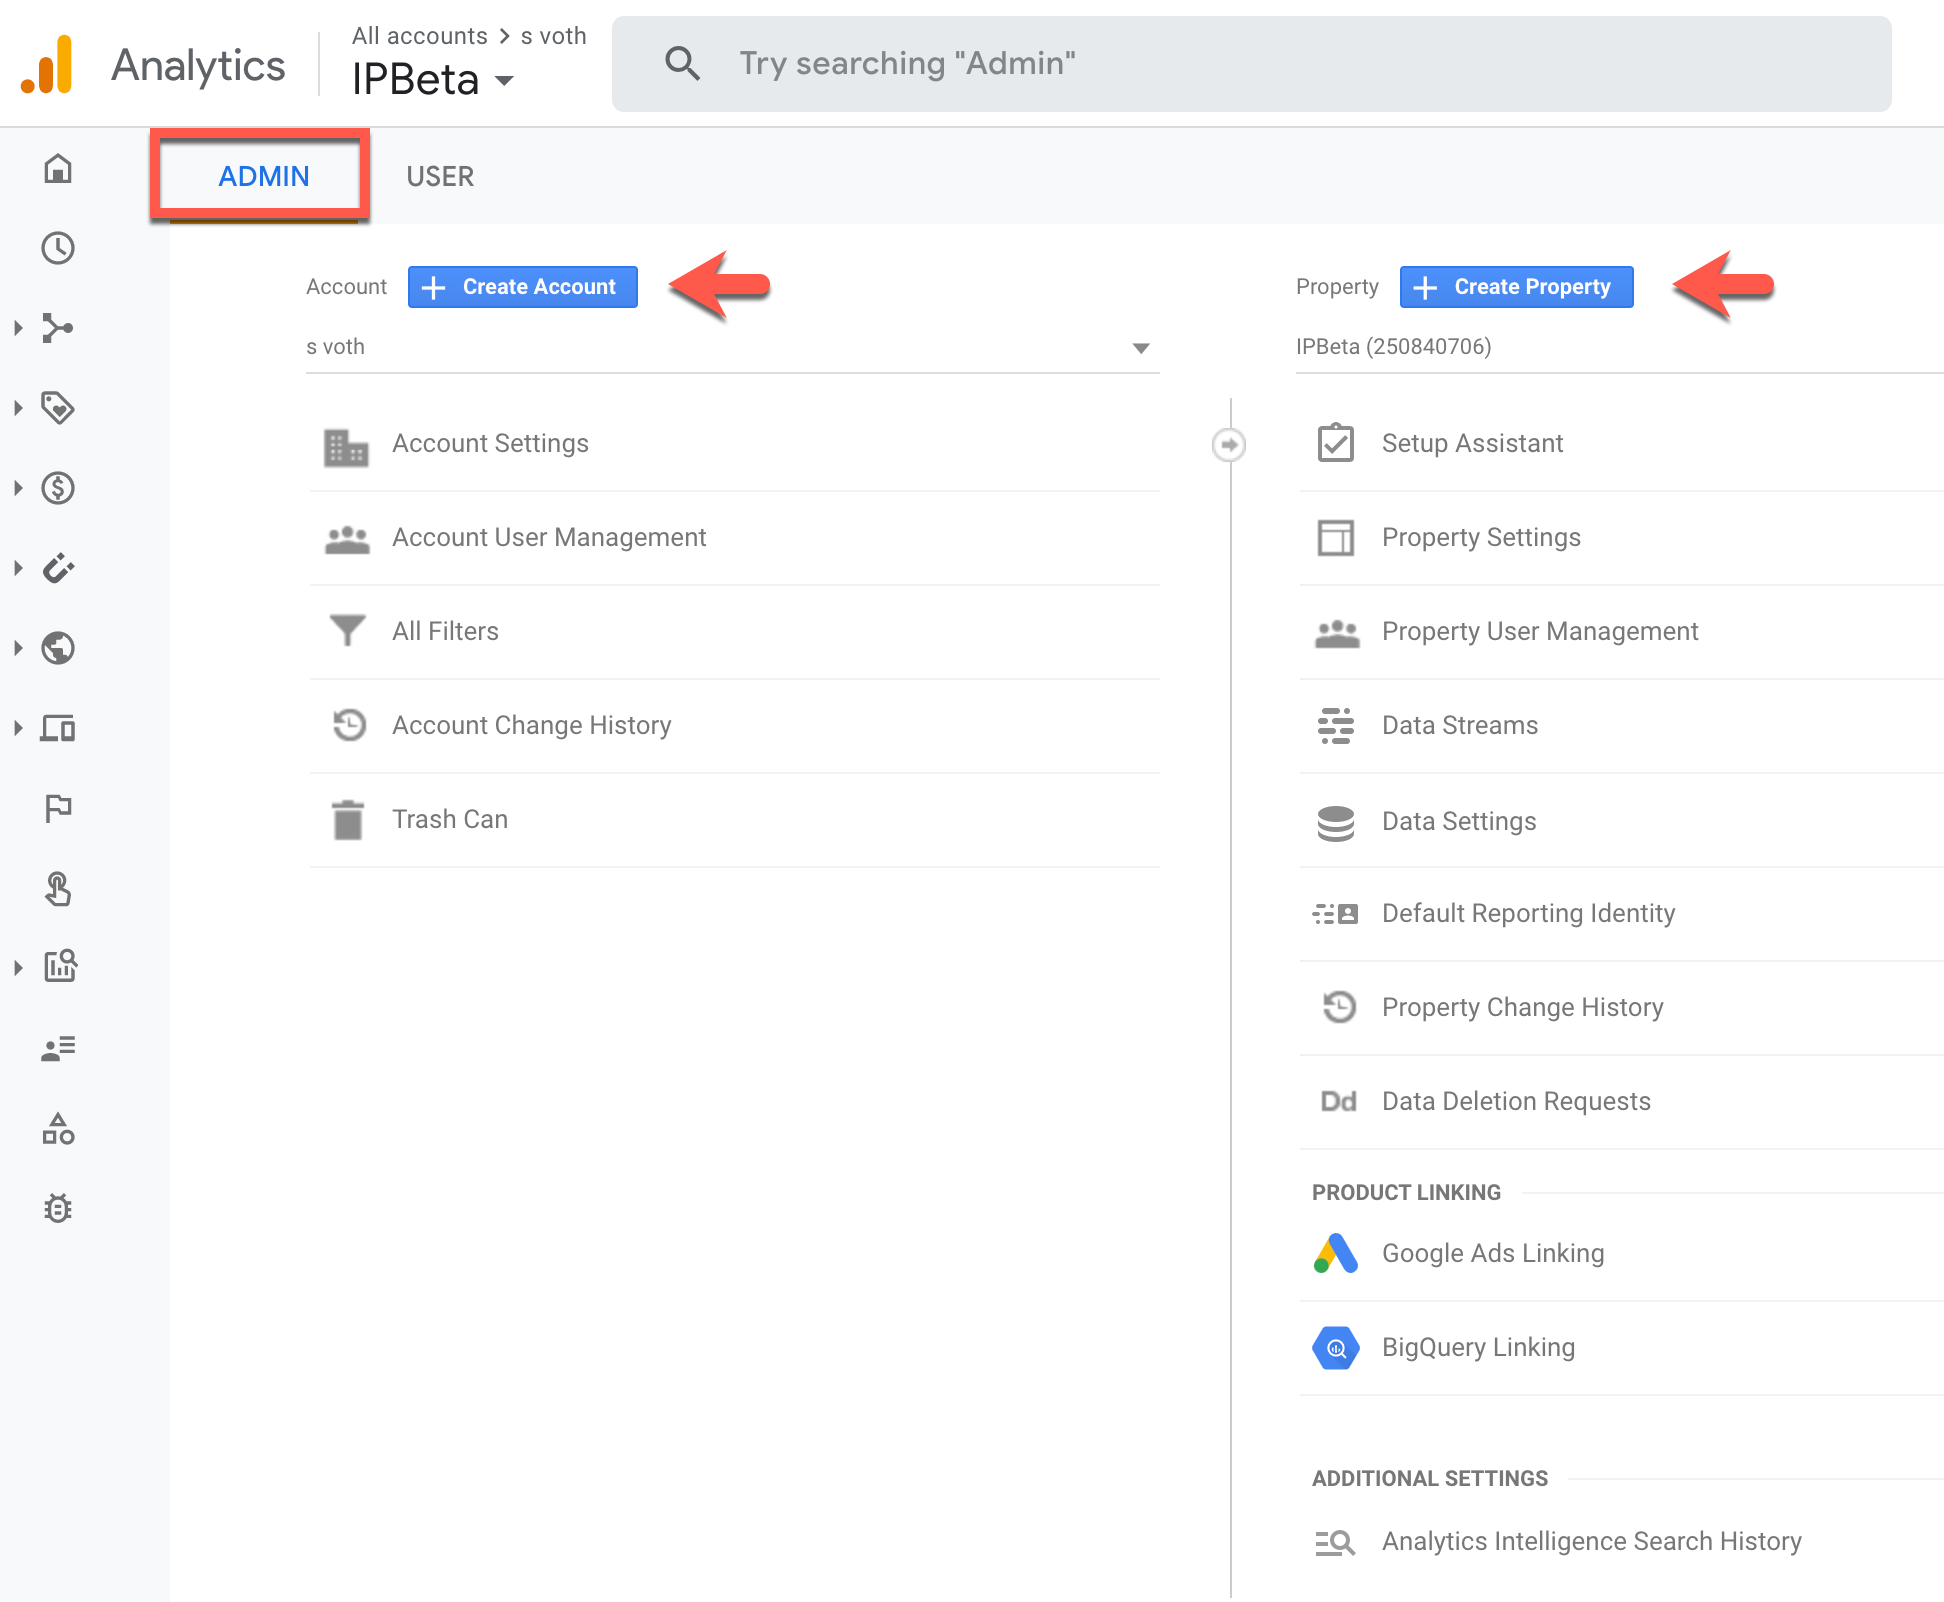Click the Trash Can bin icon
Image resolution: width=1944 pixels, height=1602 pixels.
(x=347, y=819)
